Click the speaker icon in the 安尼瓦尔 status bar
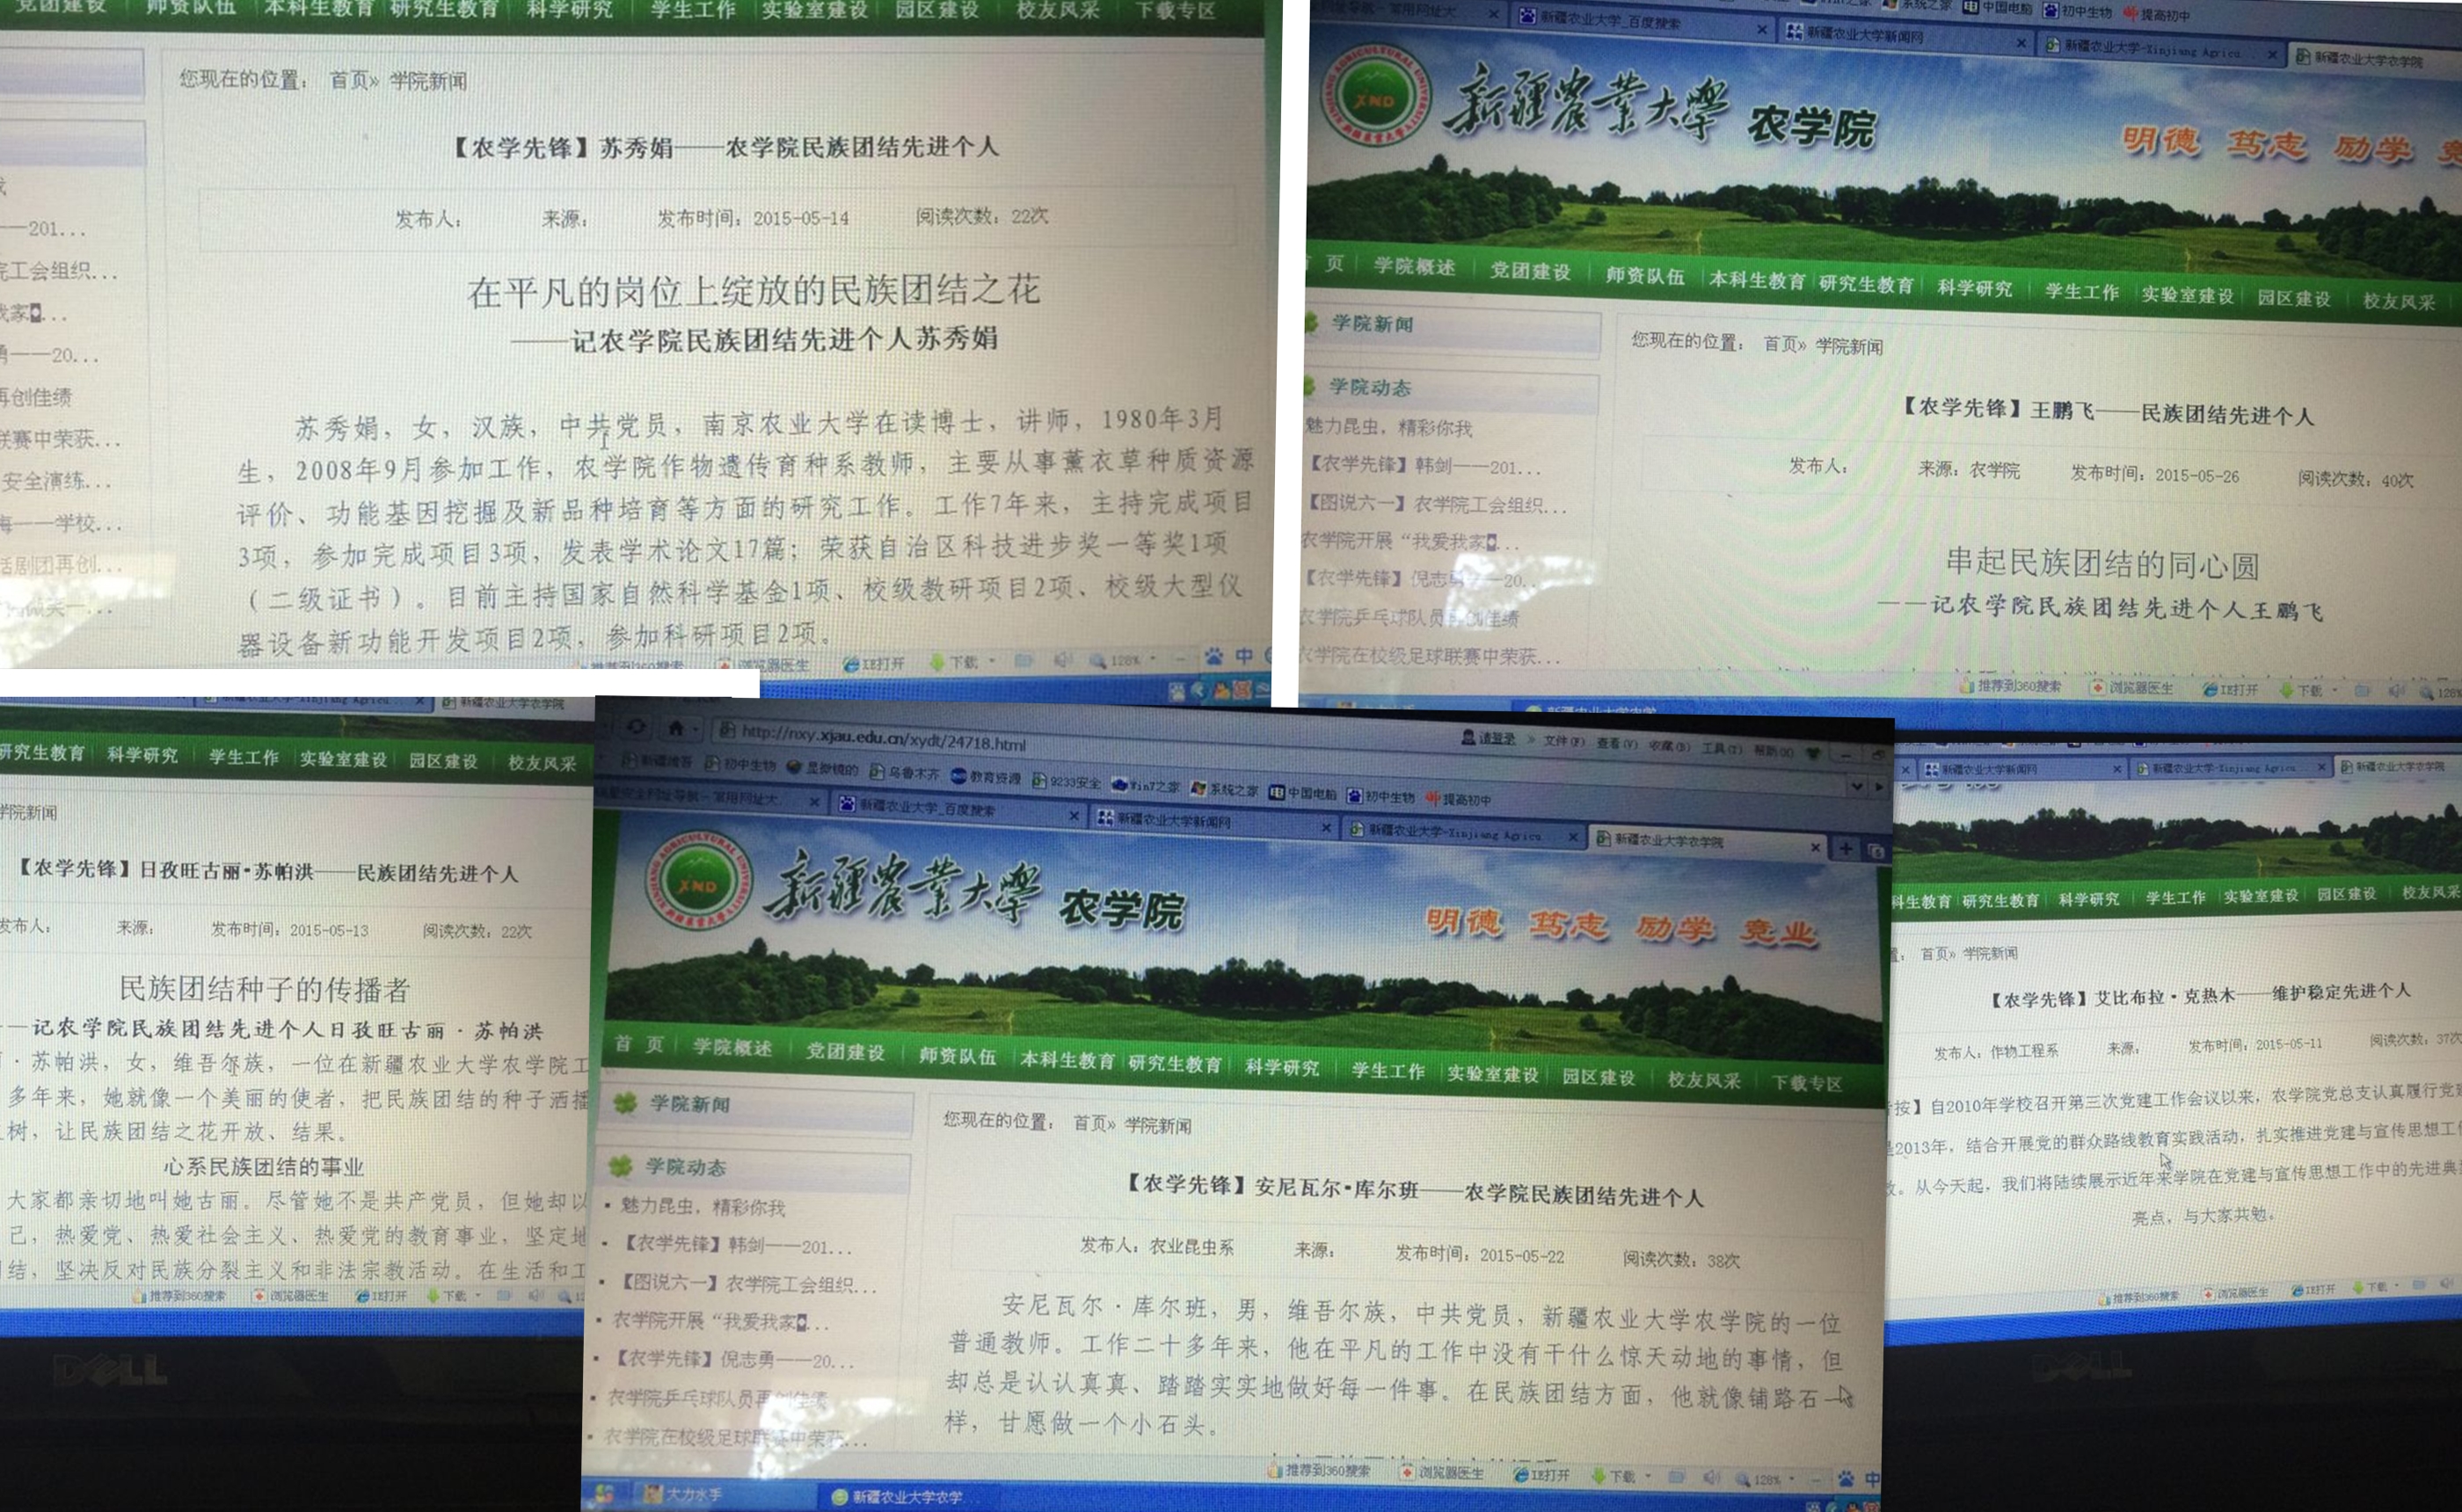 1713,1477
